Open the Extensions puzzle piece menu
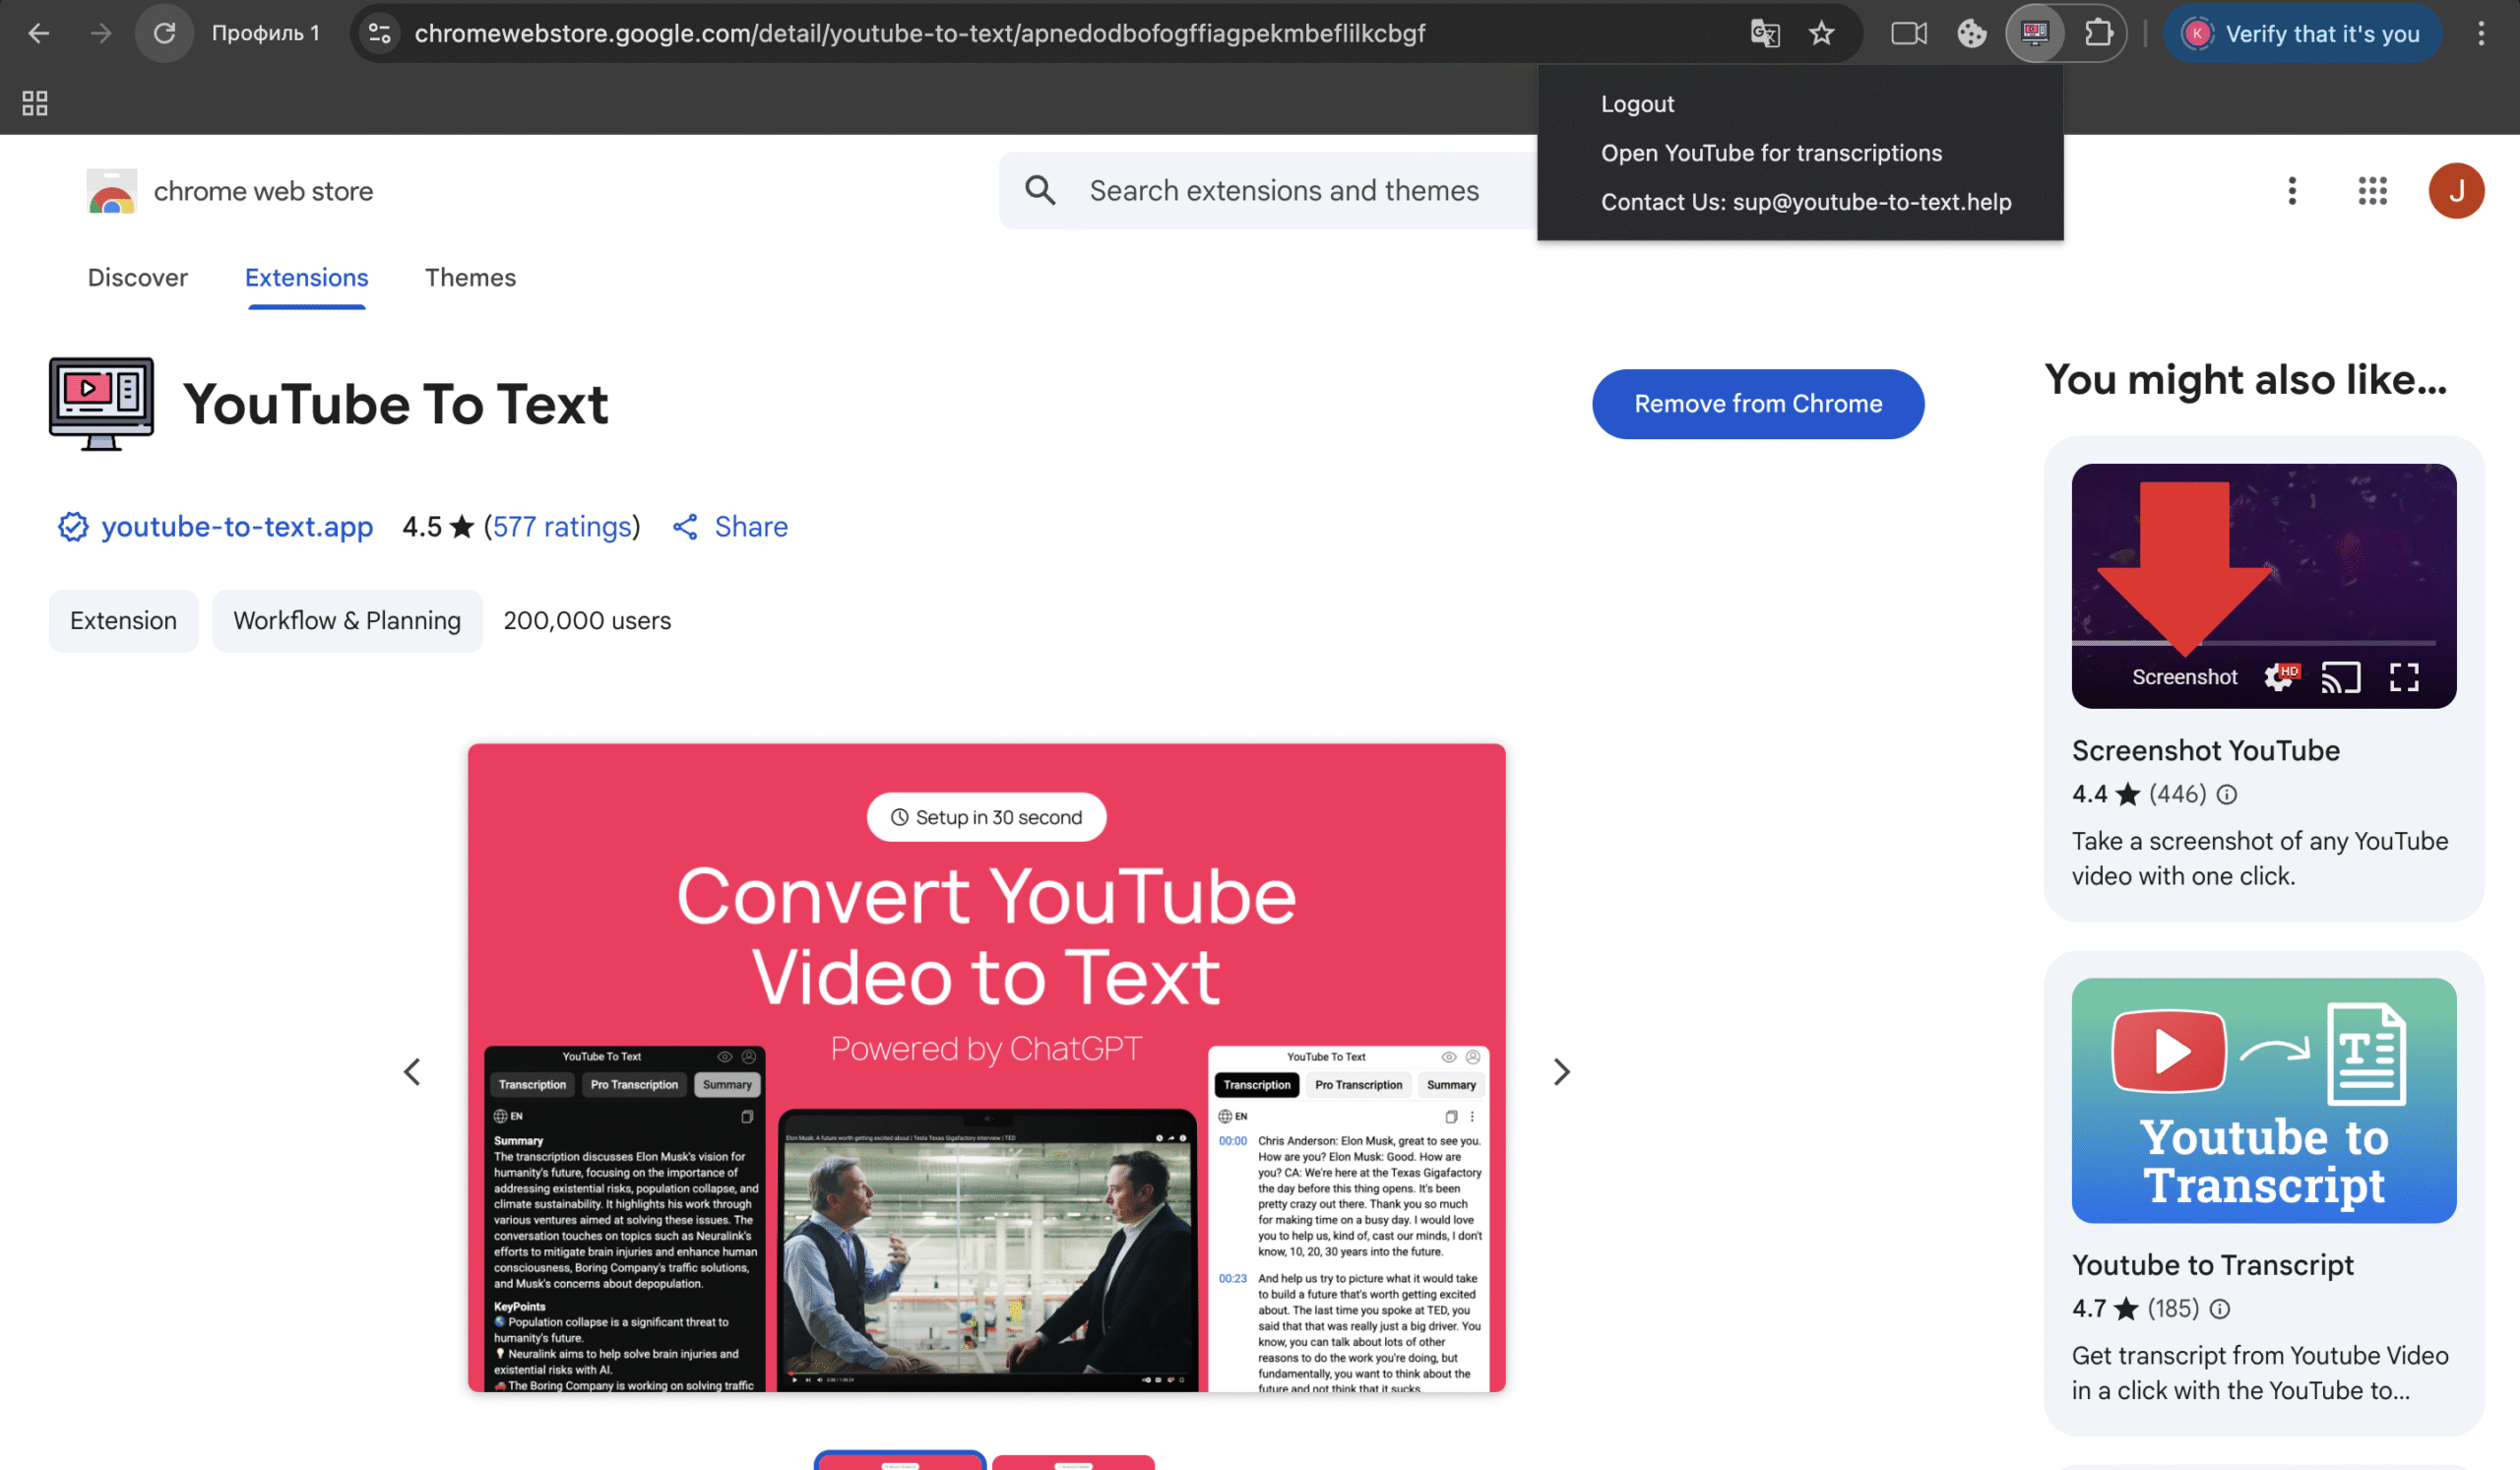This screenshot has width=2520, height=1470. coord(2098,33)
